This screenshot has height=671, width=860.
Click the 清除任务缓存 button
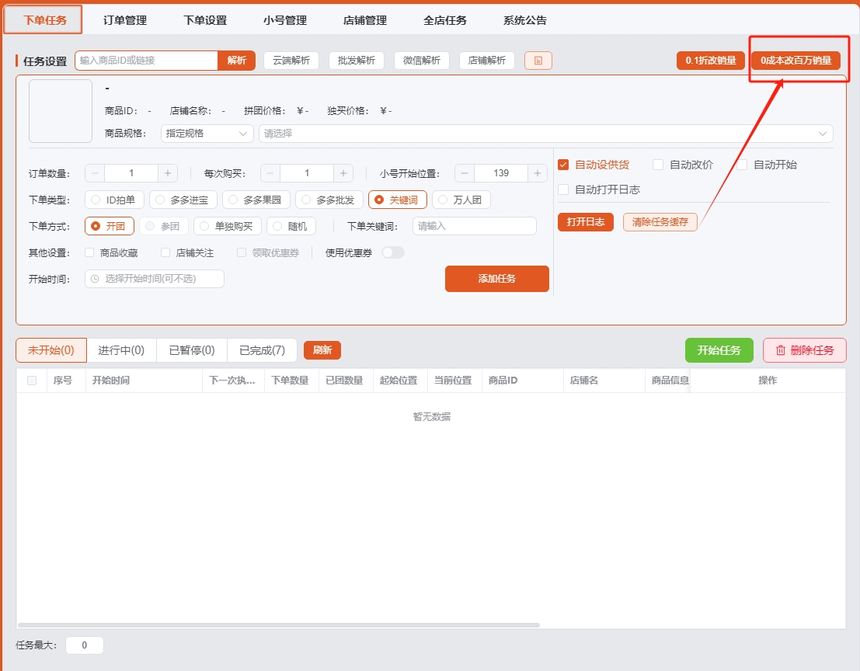[660, 222]
